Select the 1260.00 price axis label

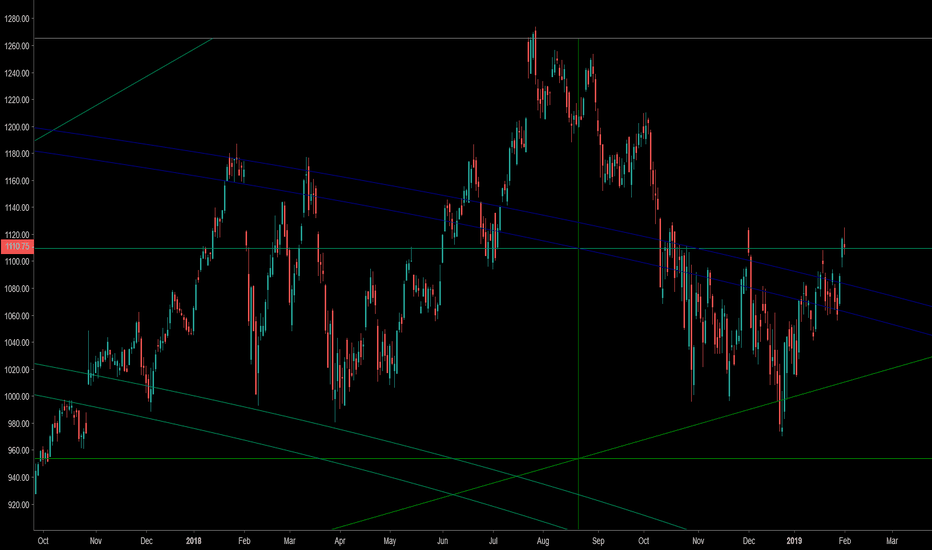(x=17, y=46)
